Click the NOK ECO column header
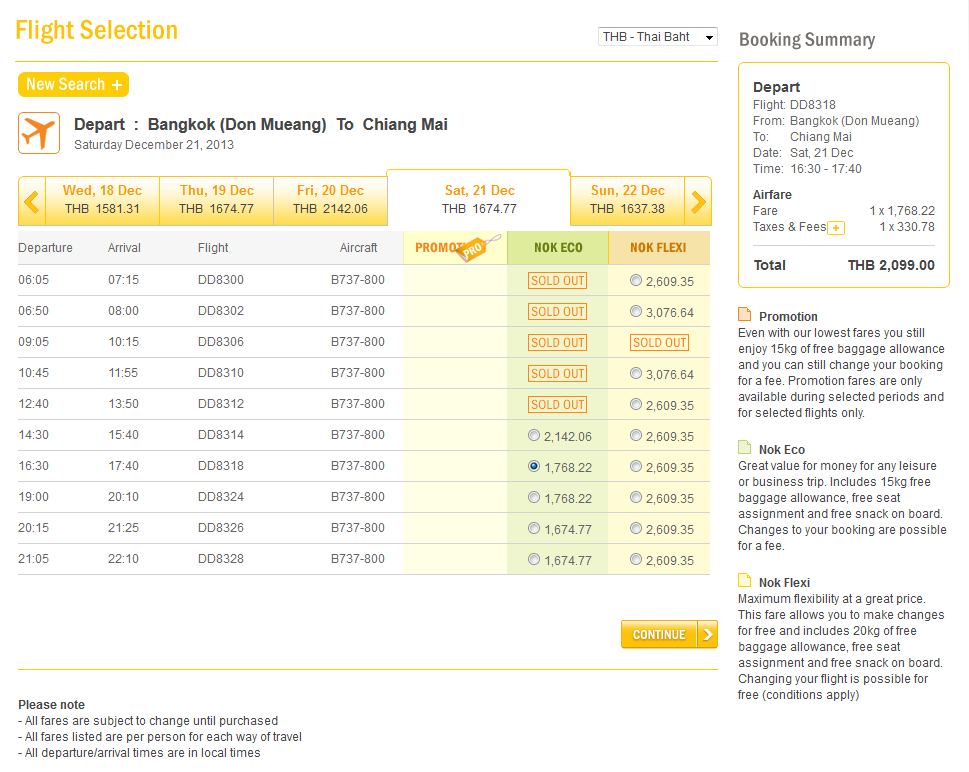The width and height of the screenshot is (969, 772). (558, 248)
